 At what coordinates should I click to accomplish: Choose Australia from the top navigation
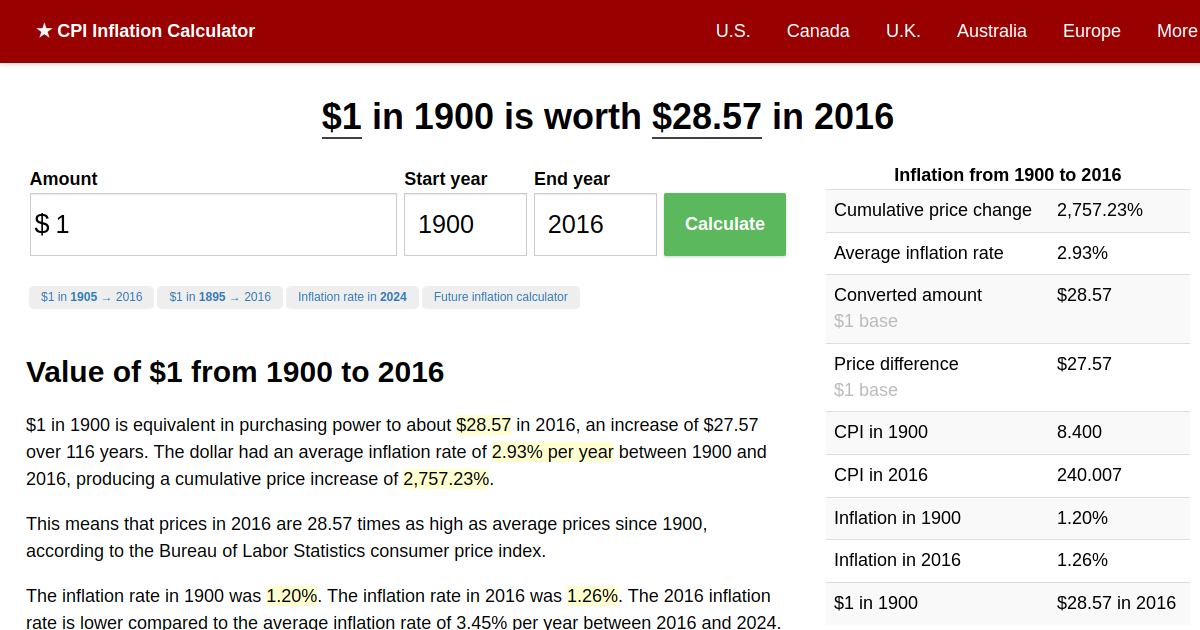991,31
